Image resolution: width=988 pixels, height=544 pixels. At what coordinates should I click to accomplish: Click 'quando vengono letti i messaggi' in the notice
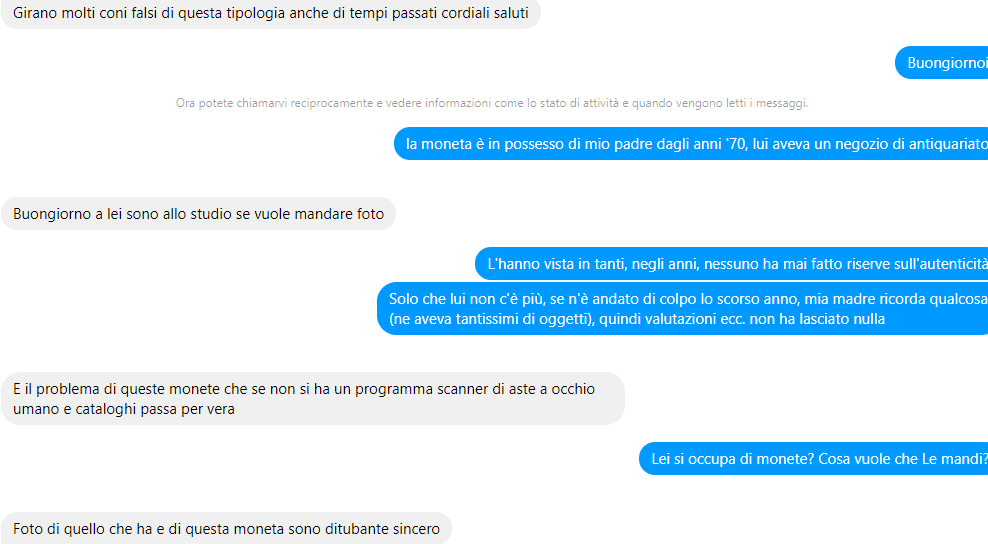pos(720,103)
